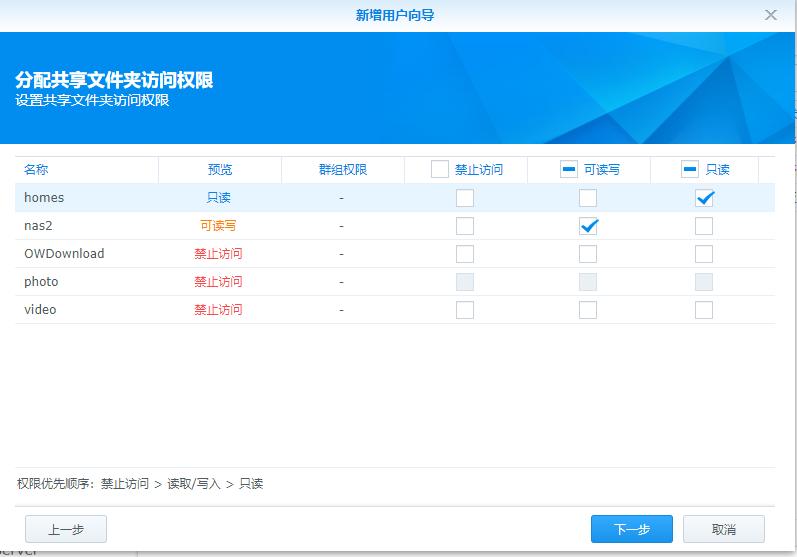Select the nas2 folder name
The width and height of the screenshot is (797, 557).
(38, 226)
